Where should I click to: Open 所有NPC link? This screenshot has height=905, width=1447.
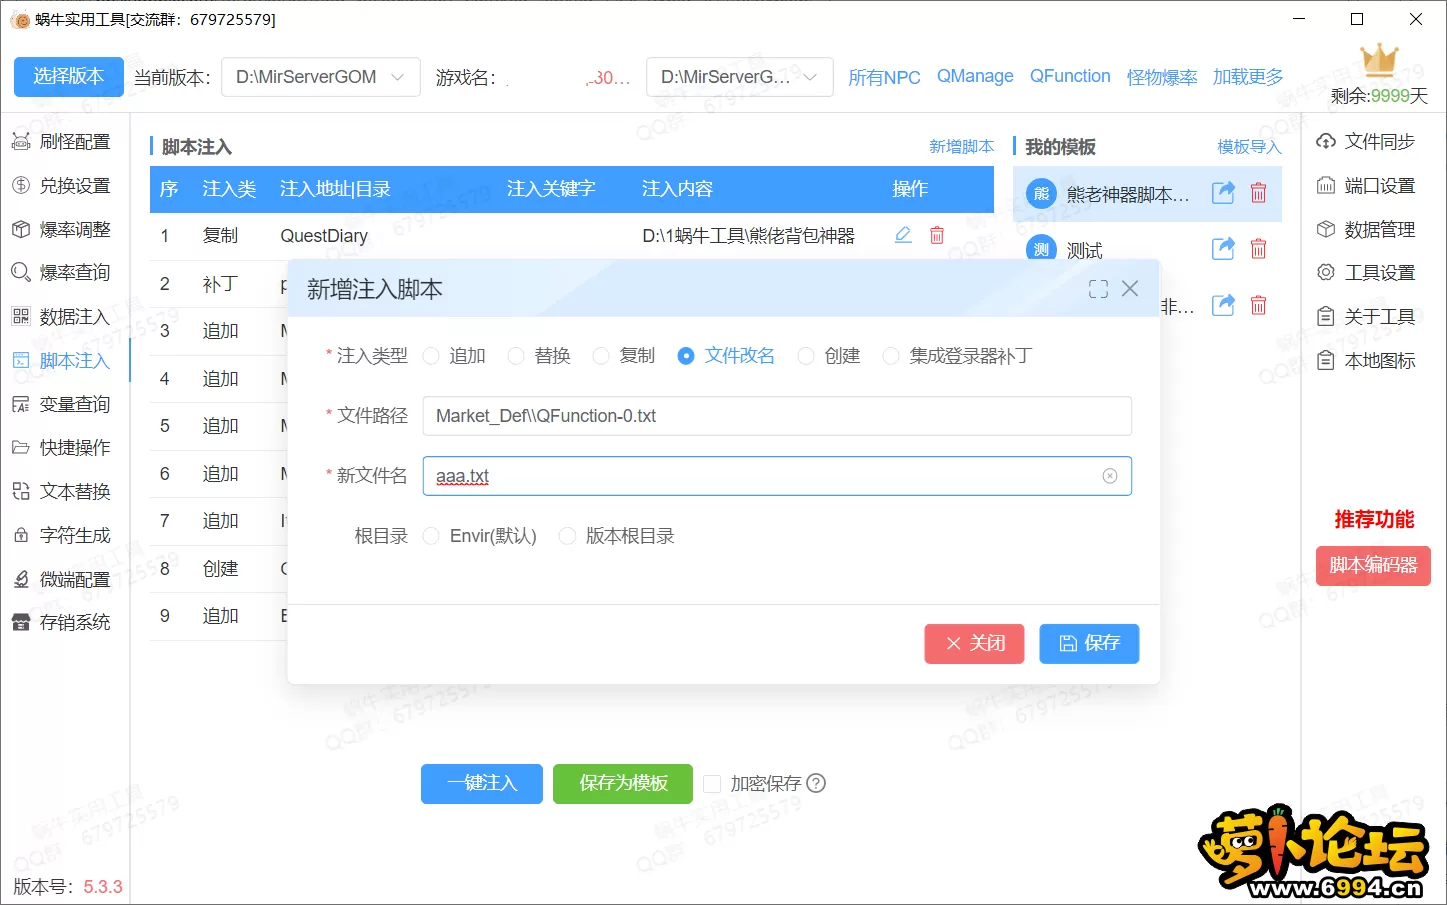point(884,77)
